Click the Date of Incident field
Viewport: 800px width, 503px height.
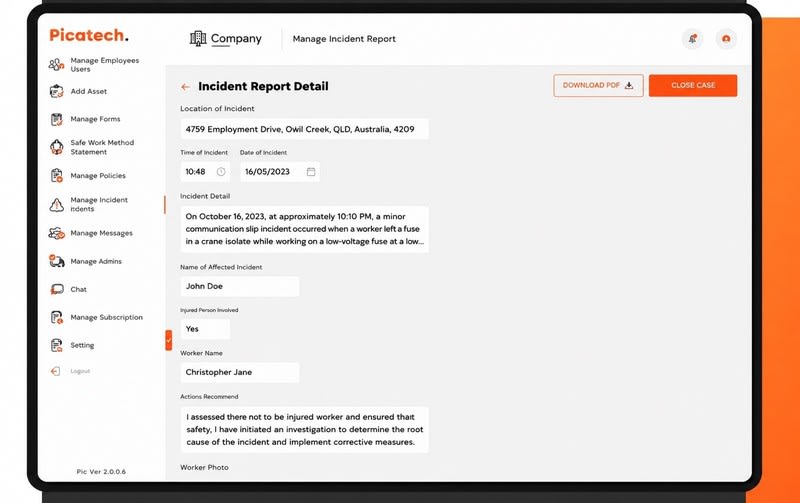pos(280,172)
